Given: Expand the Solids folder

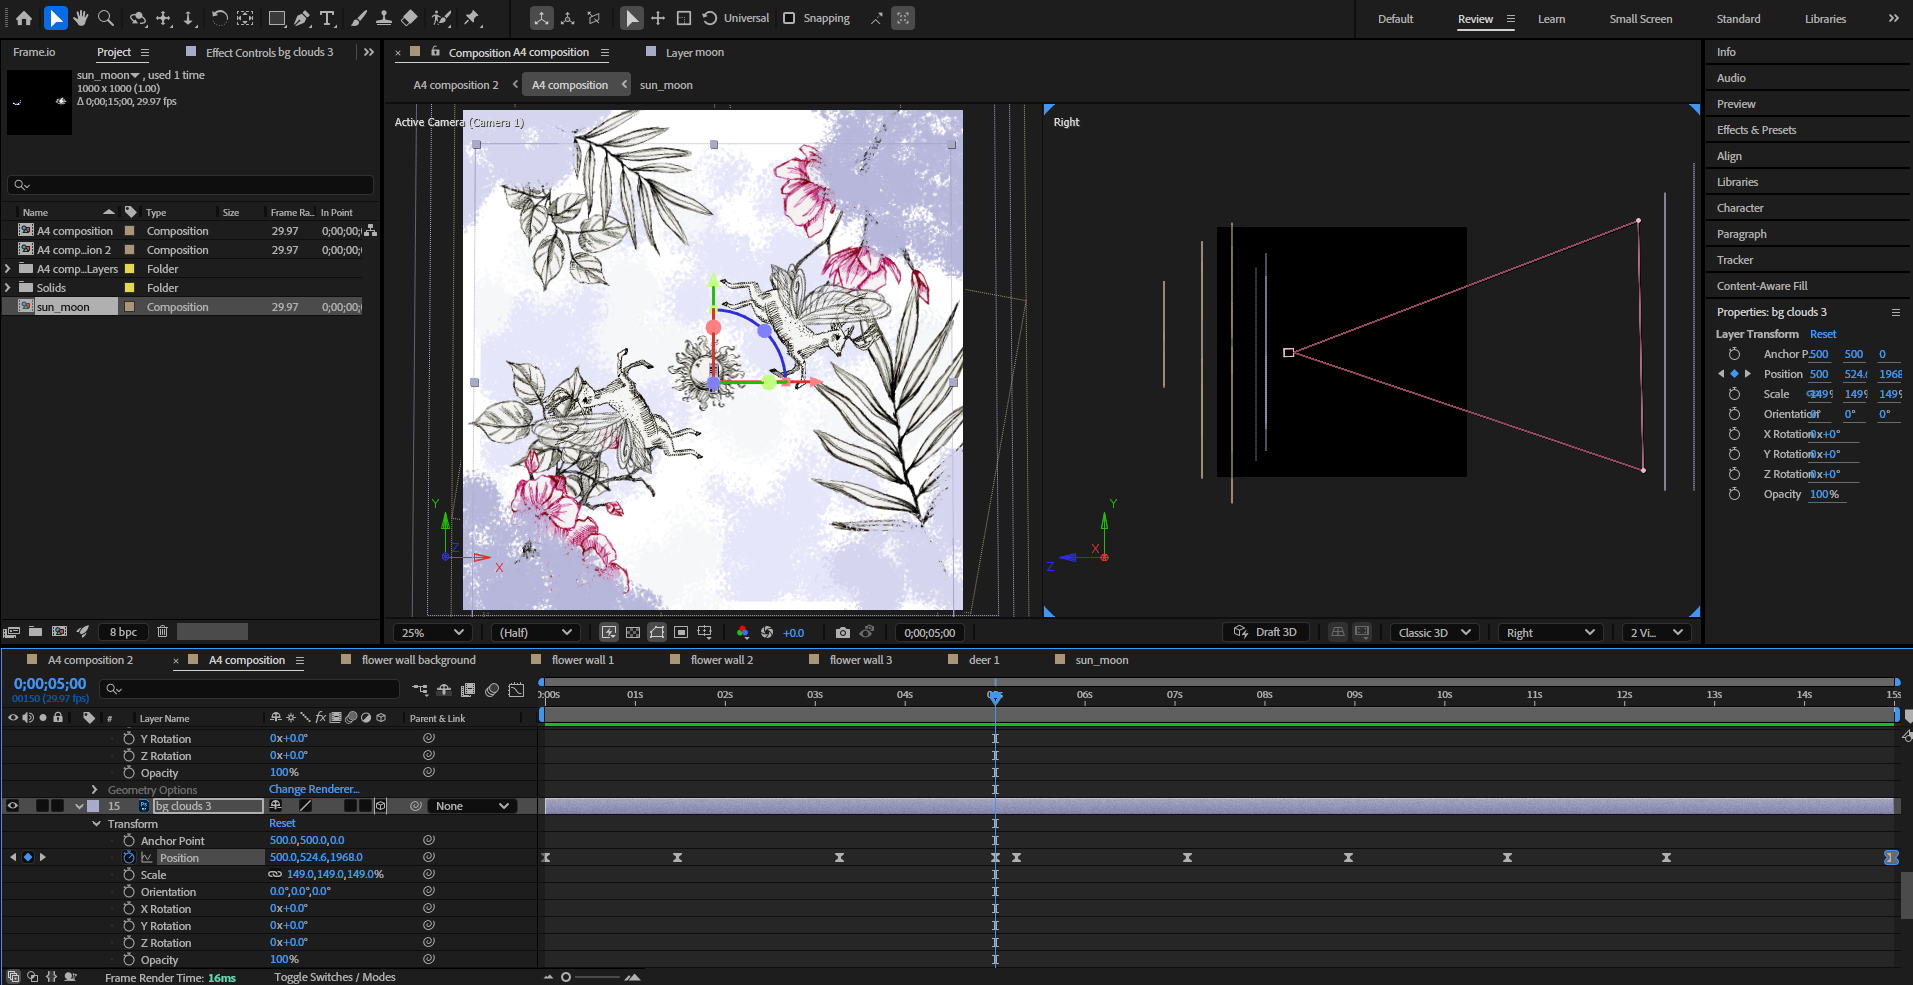Looking at the screenshot, I should click(8, 288).
